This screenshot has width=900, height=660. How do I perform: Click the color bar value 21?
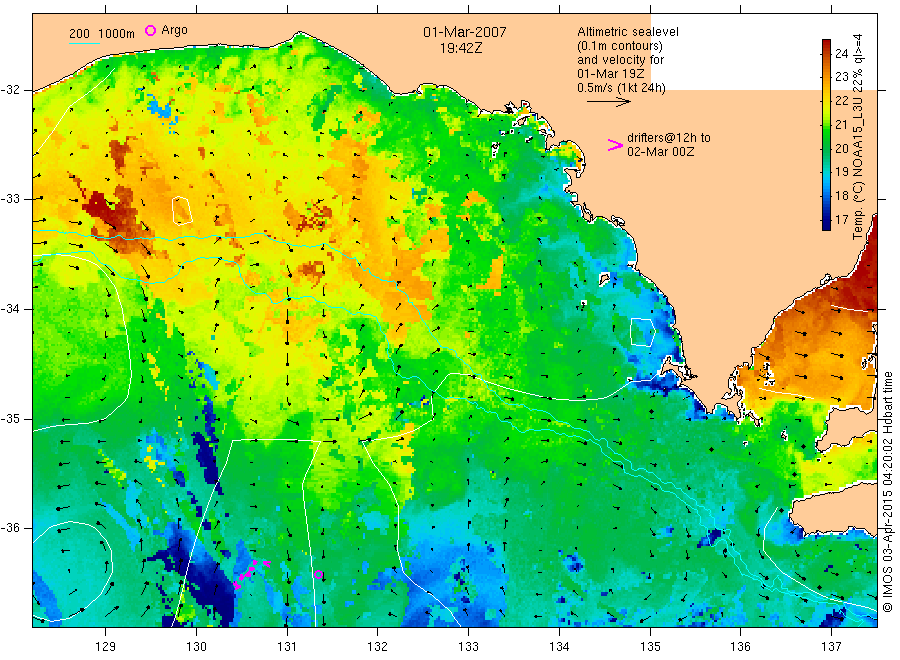[841, 125]
